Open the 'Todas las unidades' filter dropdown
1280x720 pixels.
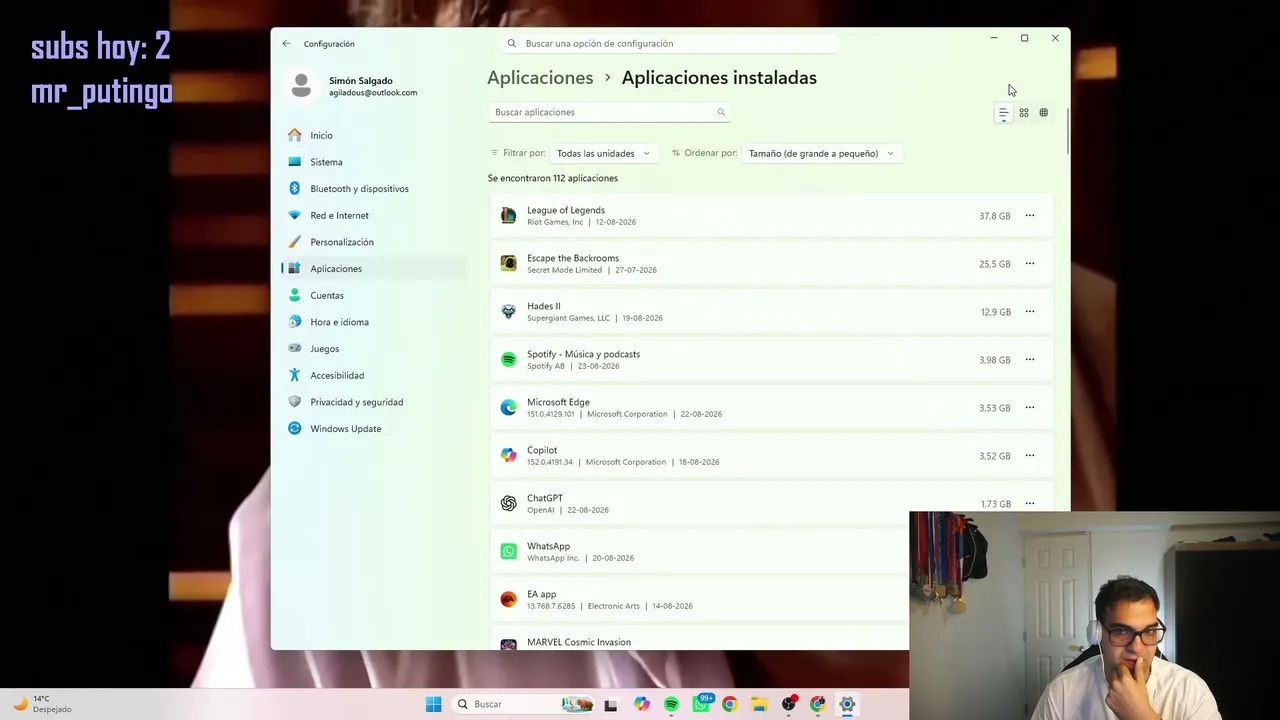[603, 154]
